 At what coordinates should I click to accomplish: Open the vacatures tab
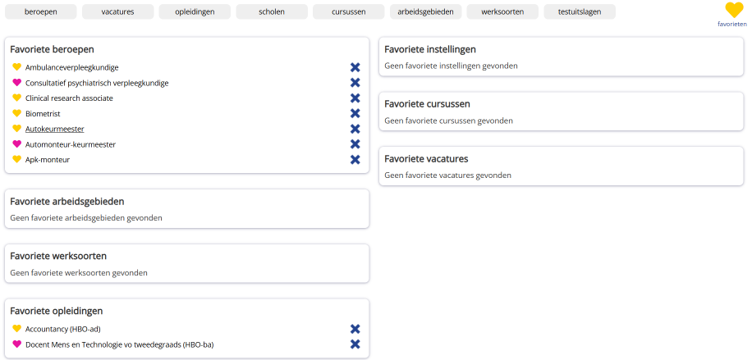tap(118, 12)
